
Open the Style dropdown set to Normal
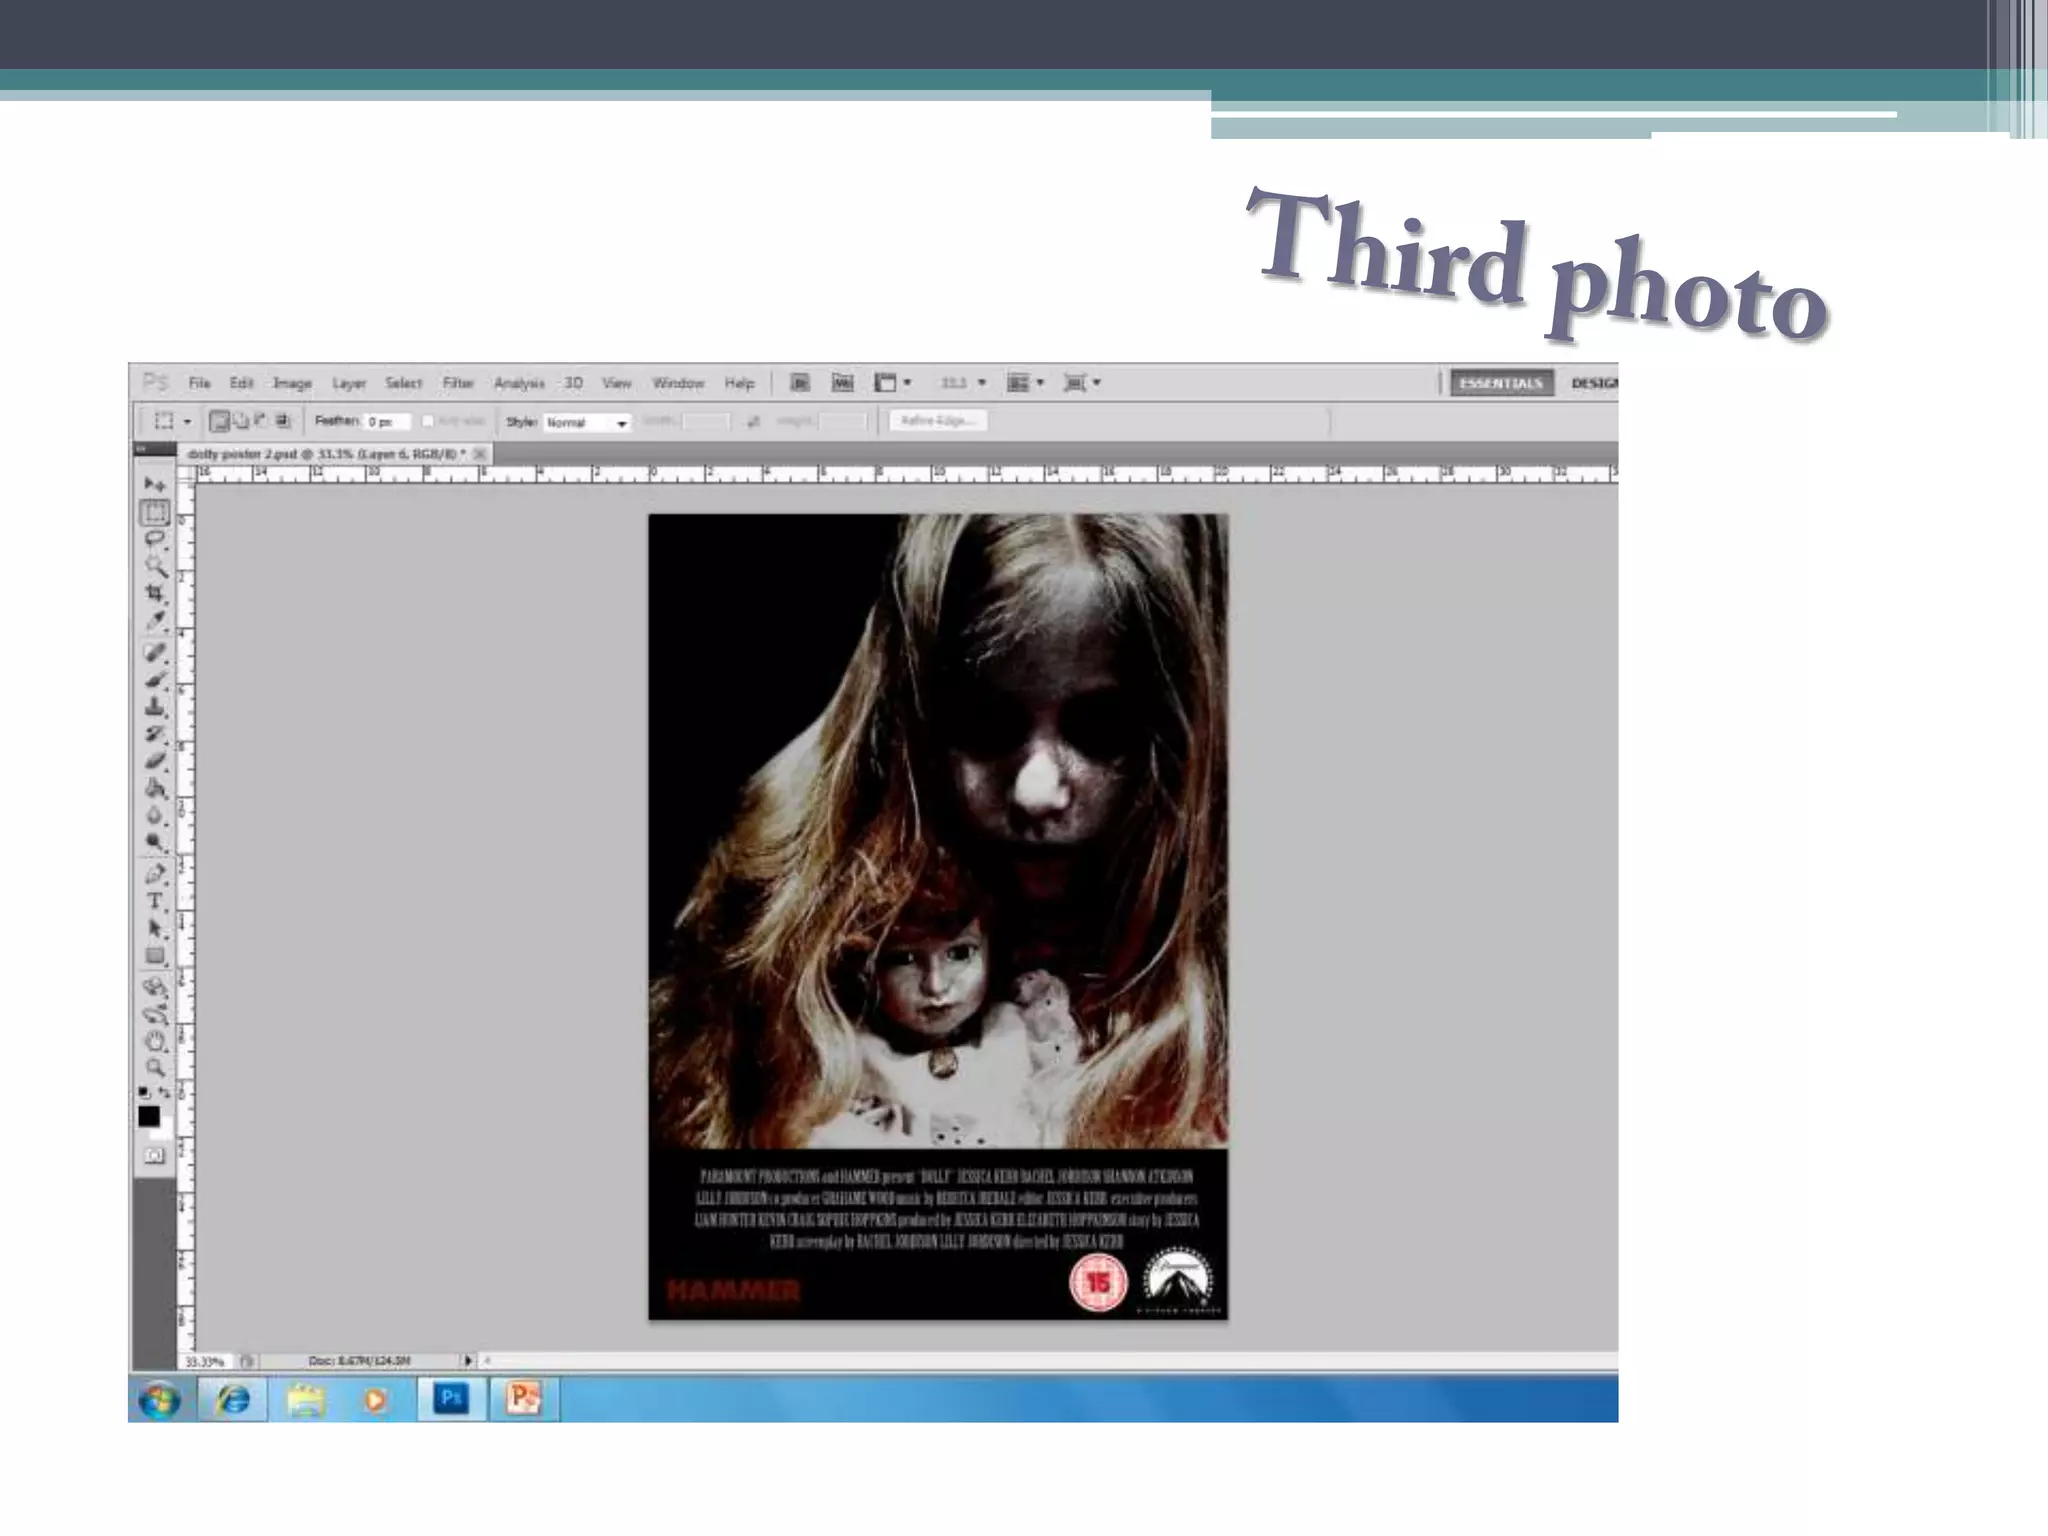tap(588, 423)
